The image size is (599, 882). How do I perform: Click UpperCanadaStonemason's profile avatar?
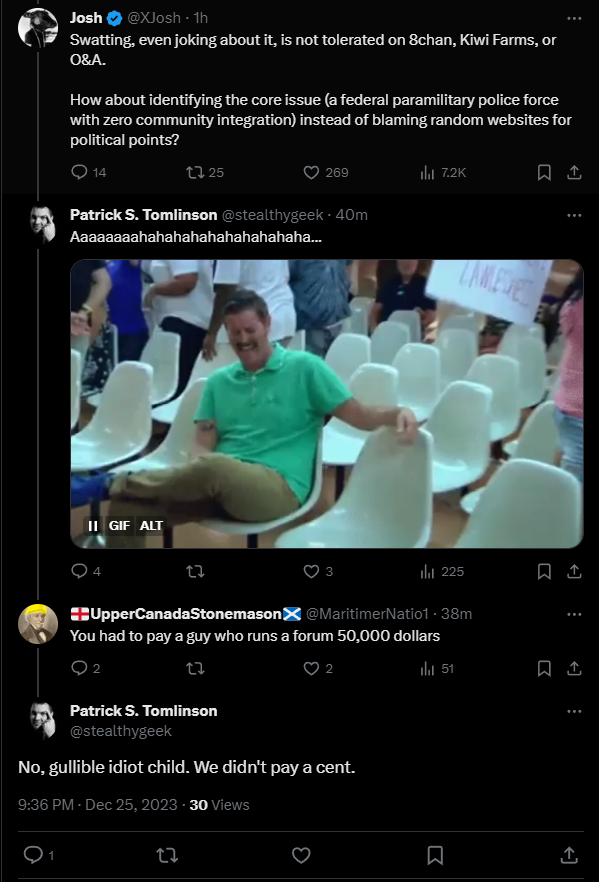tap(38, 624)
